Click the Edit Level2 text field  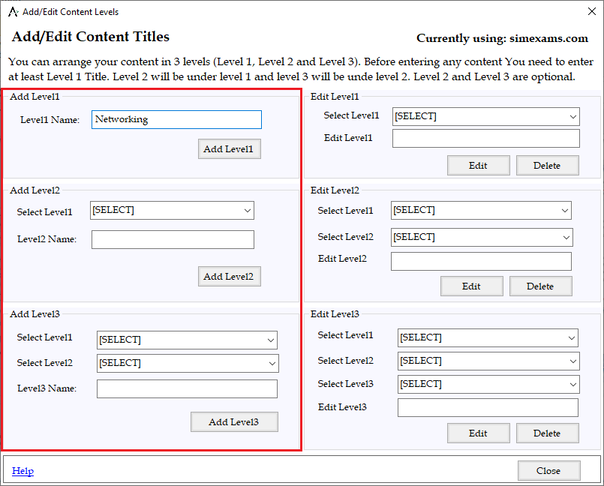(x=481, y=261)
